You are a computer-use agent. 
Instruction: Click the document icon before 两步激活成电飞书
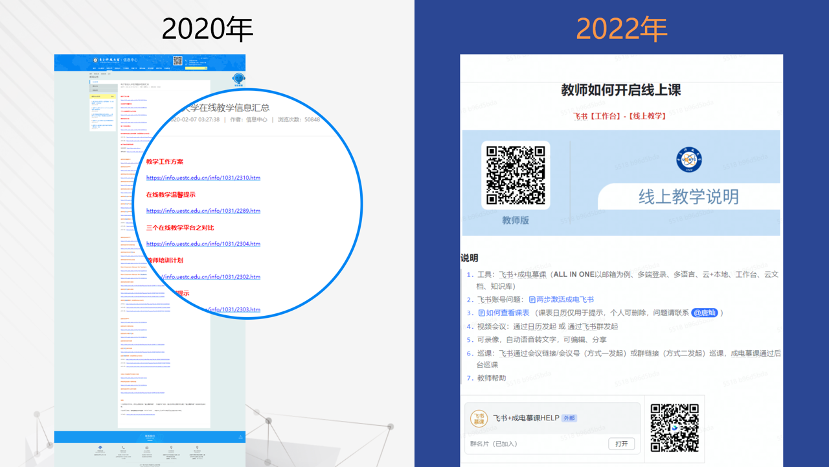tap(532, 299)
